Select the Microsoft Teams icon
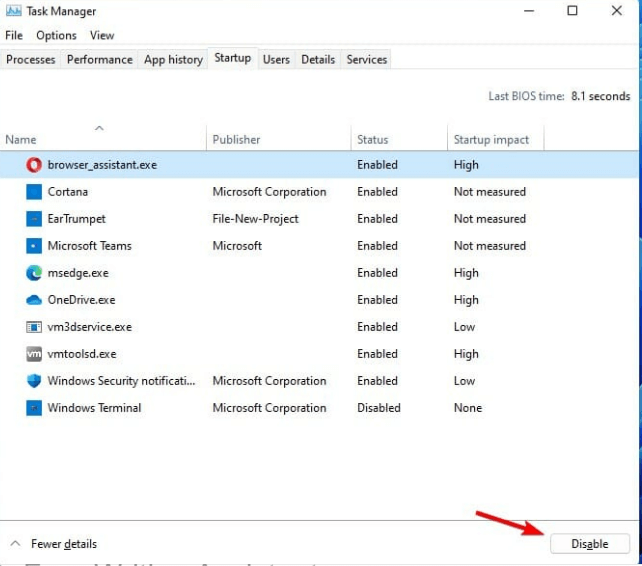Viewport: 642px width, 566px height. pos(33,246)
